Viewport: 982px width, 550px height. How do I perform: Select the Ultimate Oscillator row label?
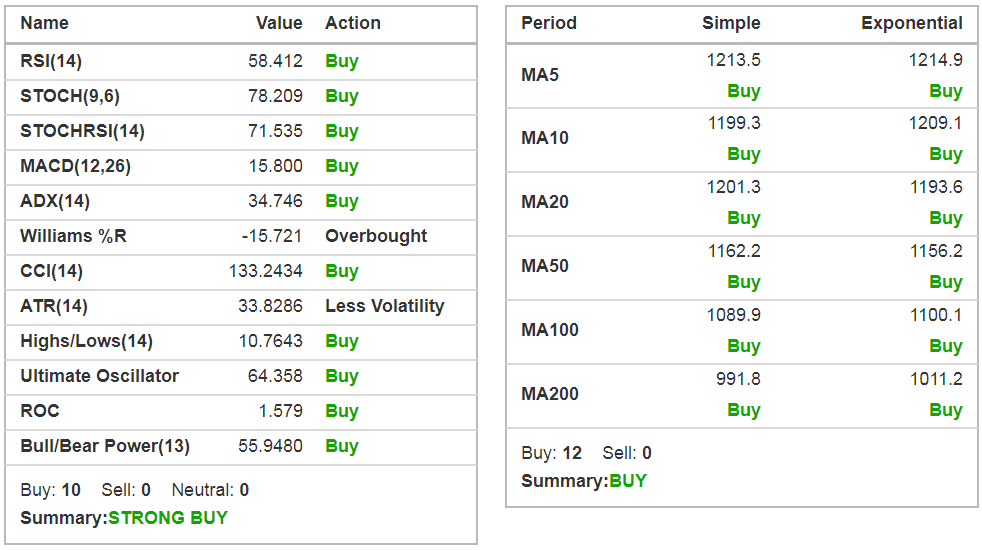point(99,376)
